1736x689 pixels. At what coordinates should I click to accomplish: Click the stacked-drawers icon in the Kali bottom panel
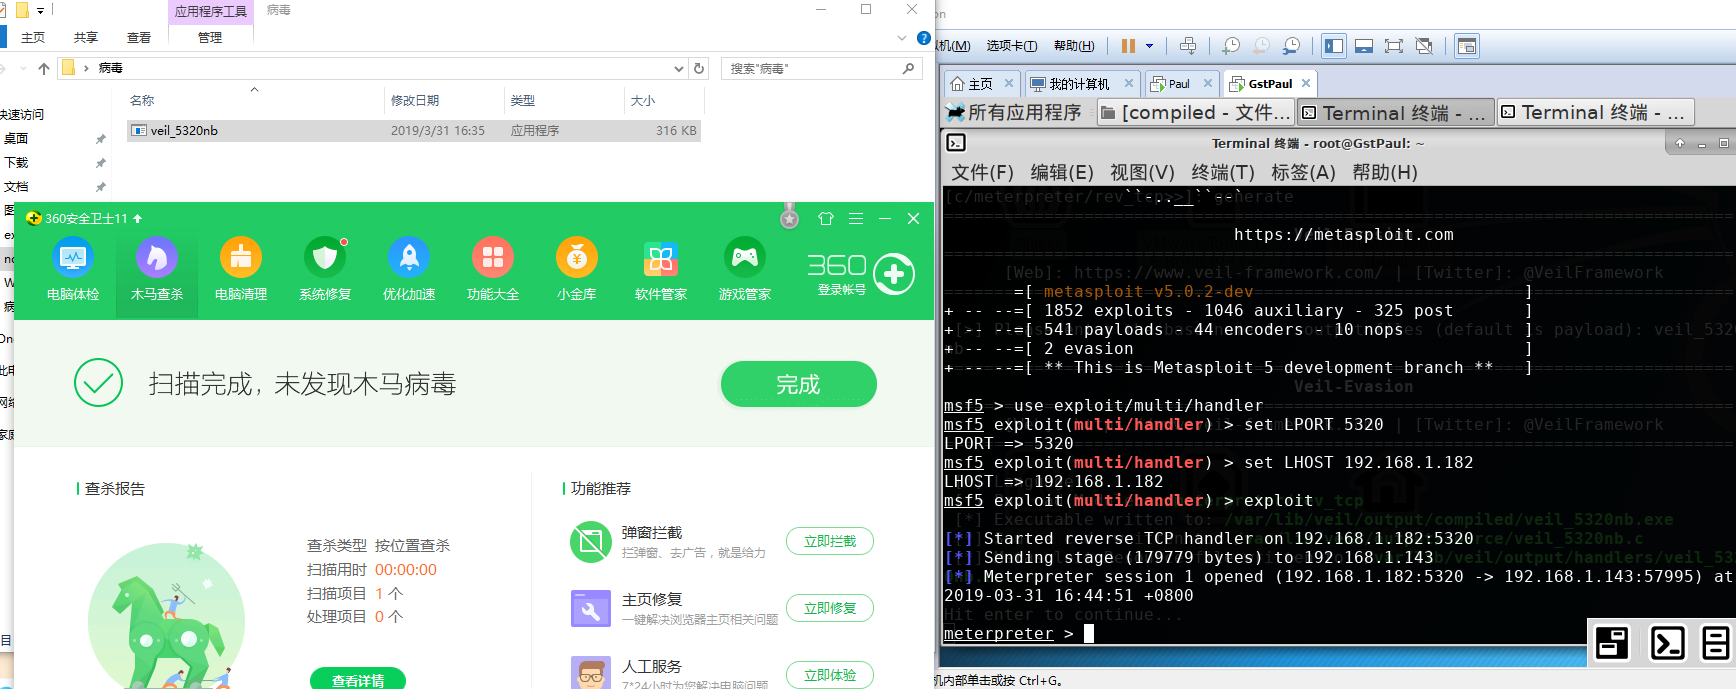(1716, 643)
